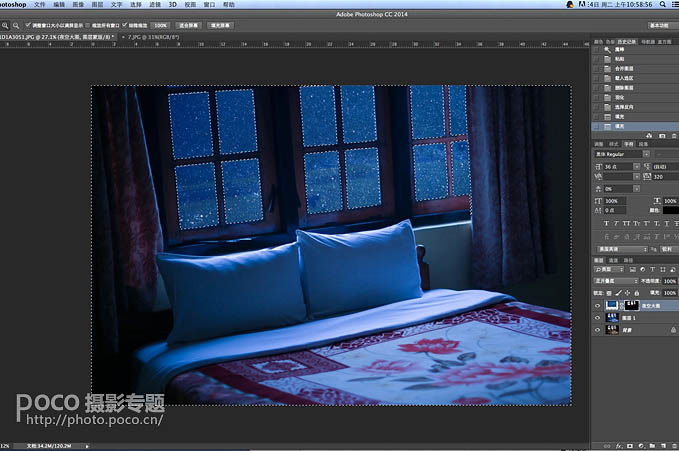
Task: Toggle all caps TT text style
Action: [x=626, y=224]
